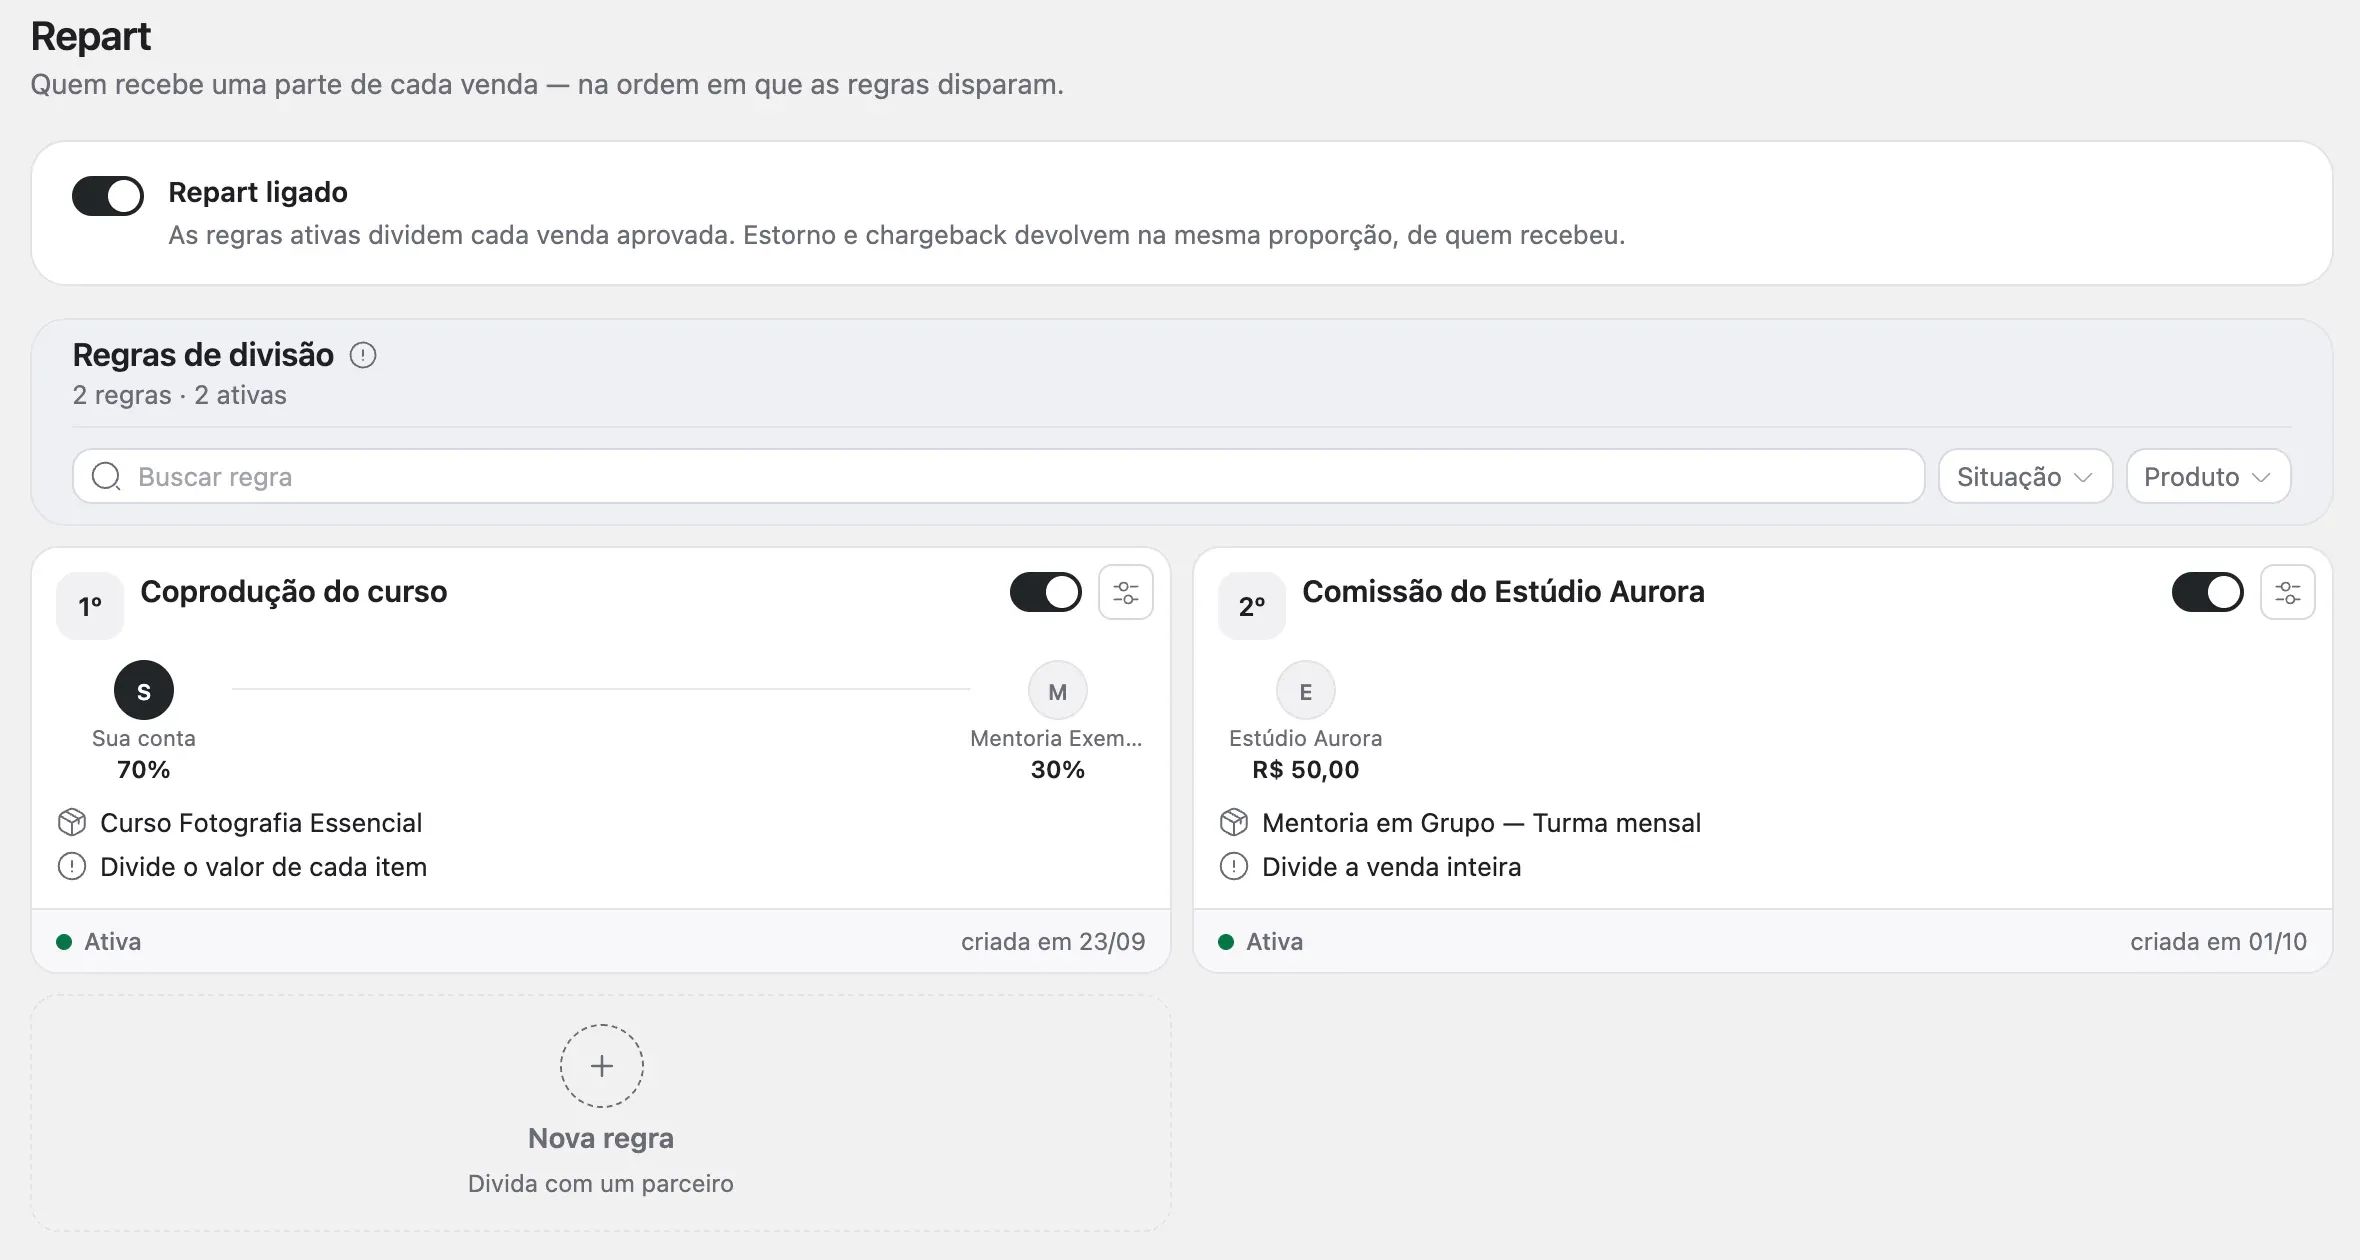This screenshot has width=2360, height=1260.
Task: Open settings icon for Coprodução do curso rule
Action: 1126,592
